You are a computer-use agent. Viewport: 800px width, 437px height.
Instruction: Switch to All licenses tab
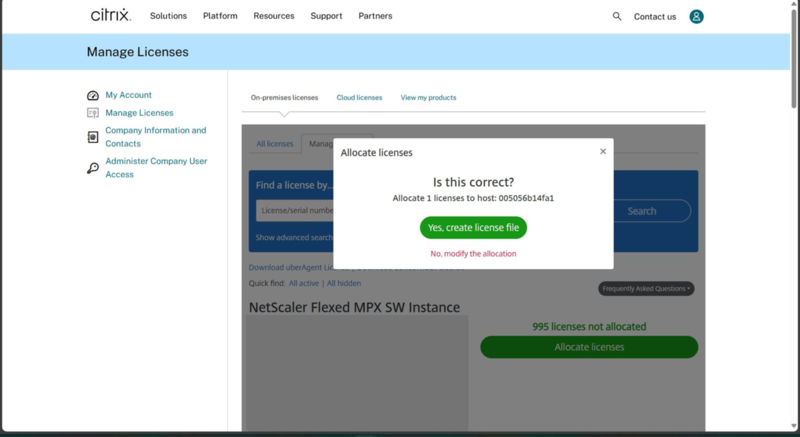pos(274,144)
